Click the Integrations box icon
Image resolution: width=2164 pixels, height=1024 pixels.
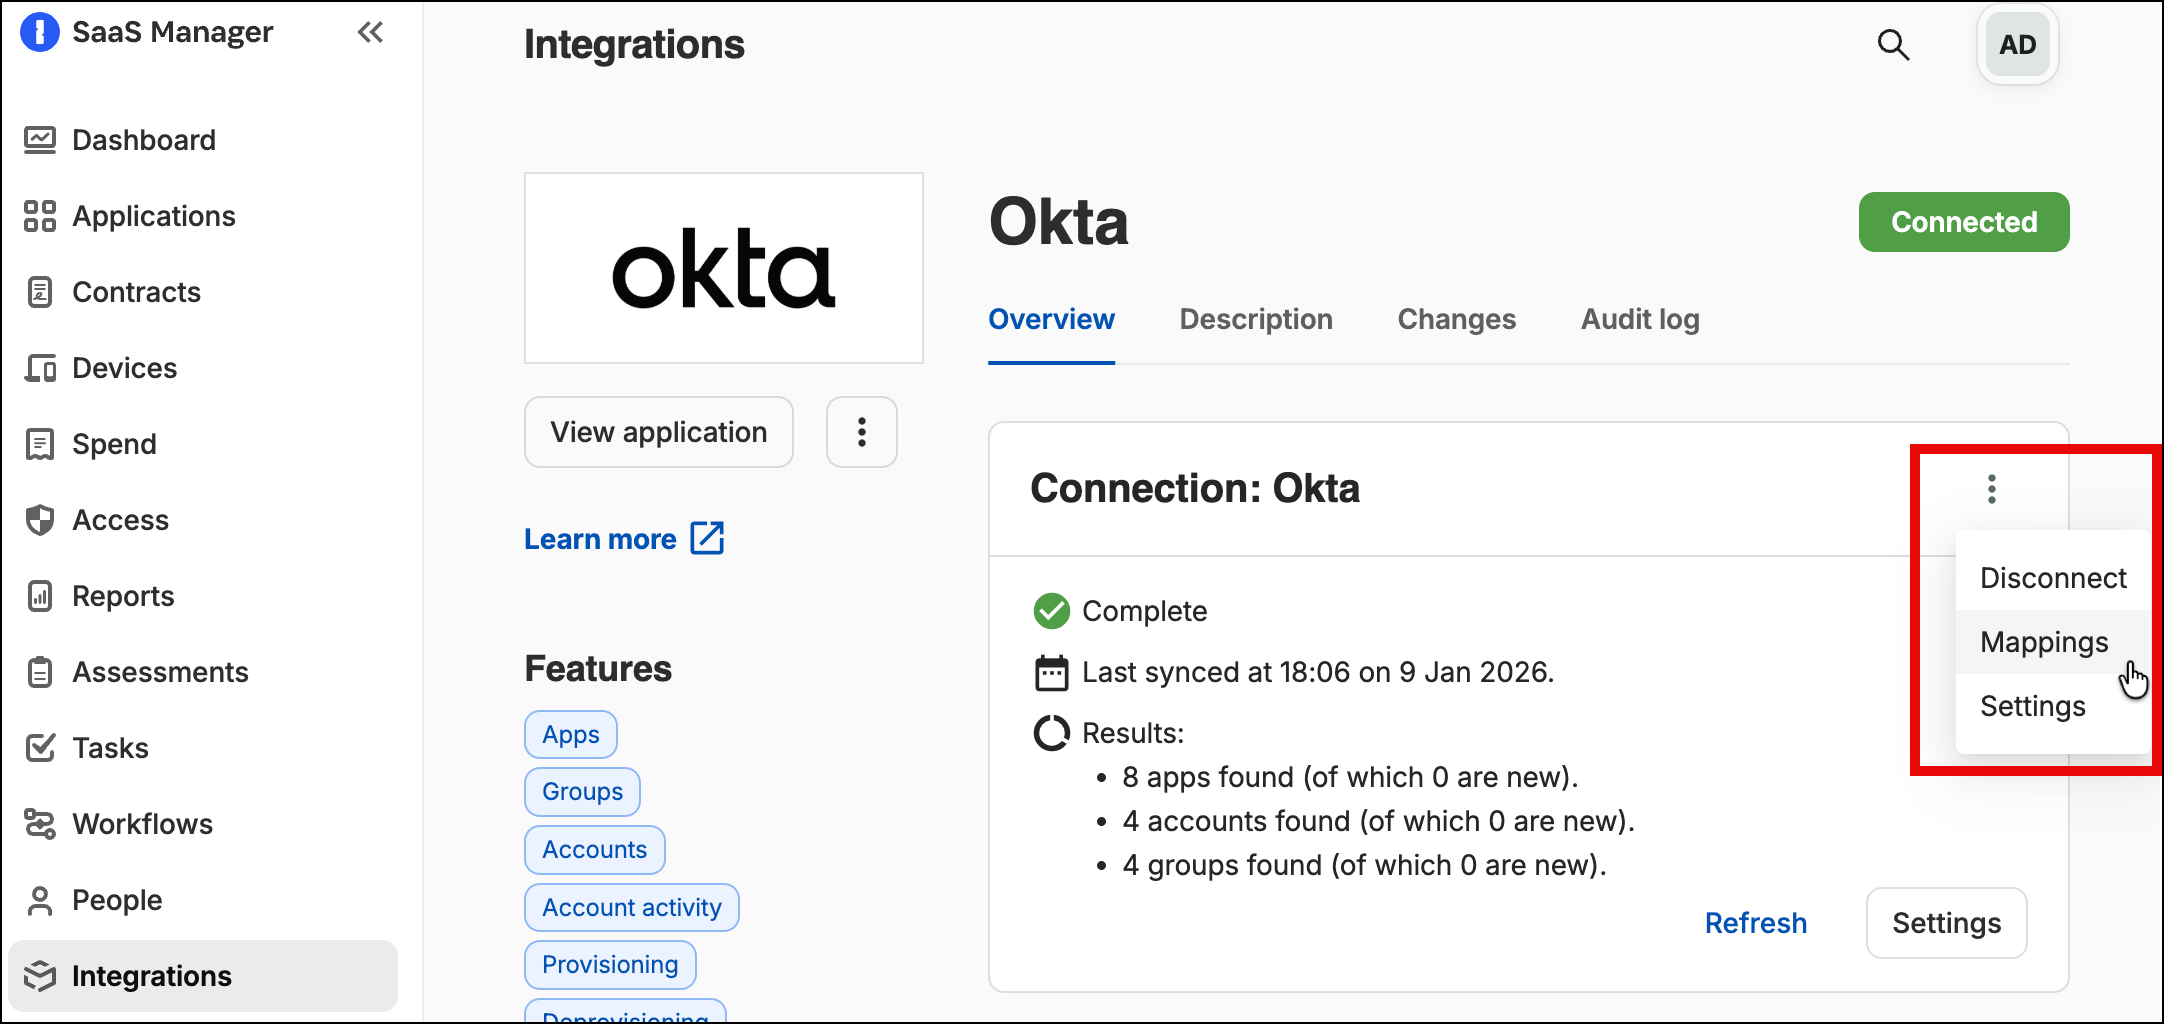[40, 976]
